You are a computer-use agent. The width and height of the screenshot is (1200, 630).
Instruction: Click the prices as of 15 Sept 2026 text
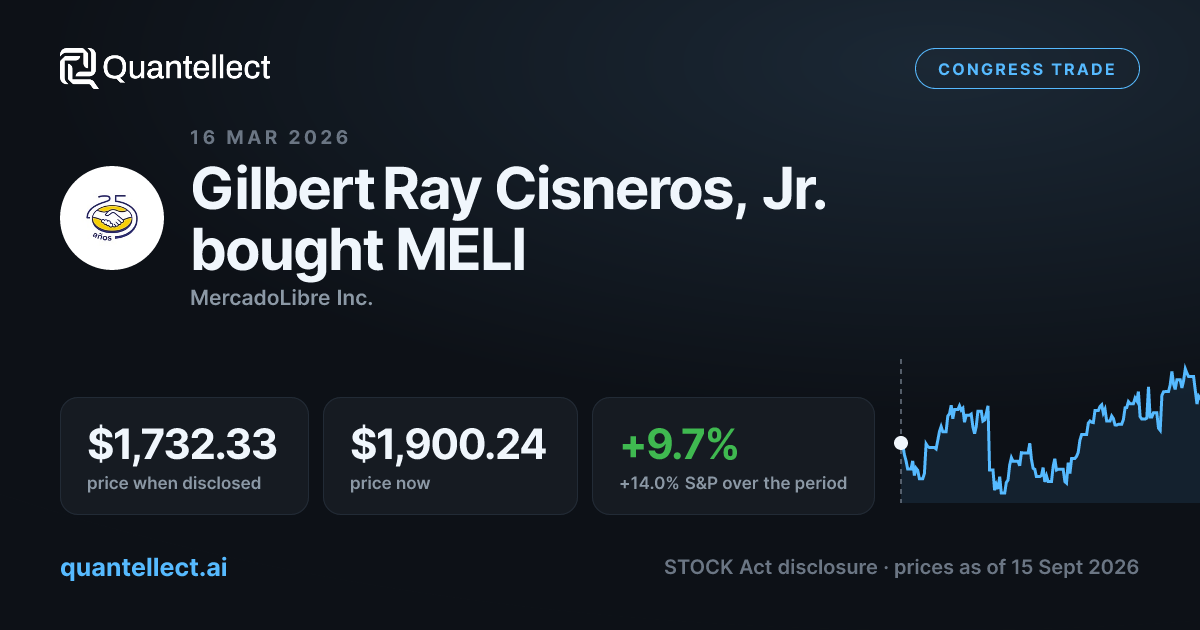point(1016,567)
